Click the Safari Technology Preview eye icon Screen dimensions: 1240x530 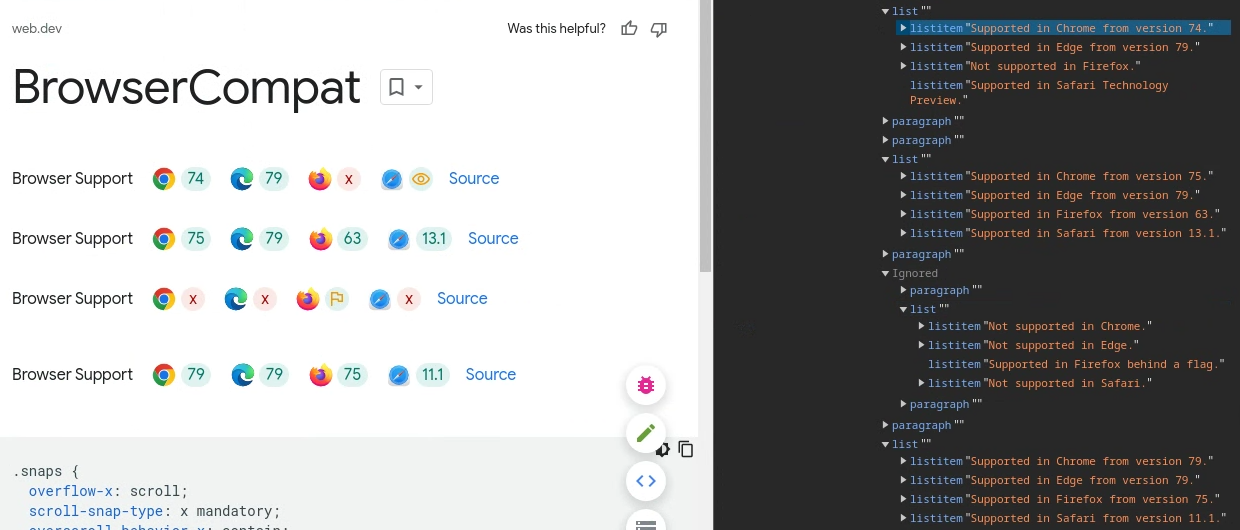[421, 179]
